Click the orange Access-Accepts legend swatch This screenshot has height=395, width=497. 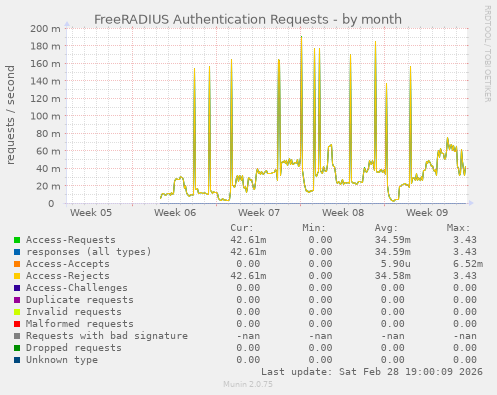(x=17, y=264)
